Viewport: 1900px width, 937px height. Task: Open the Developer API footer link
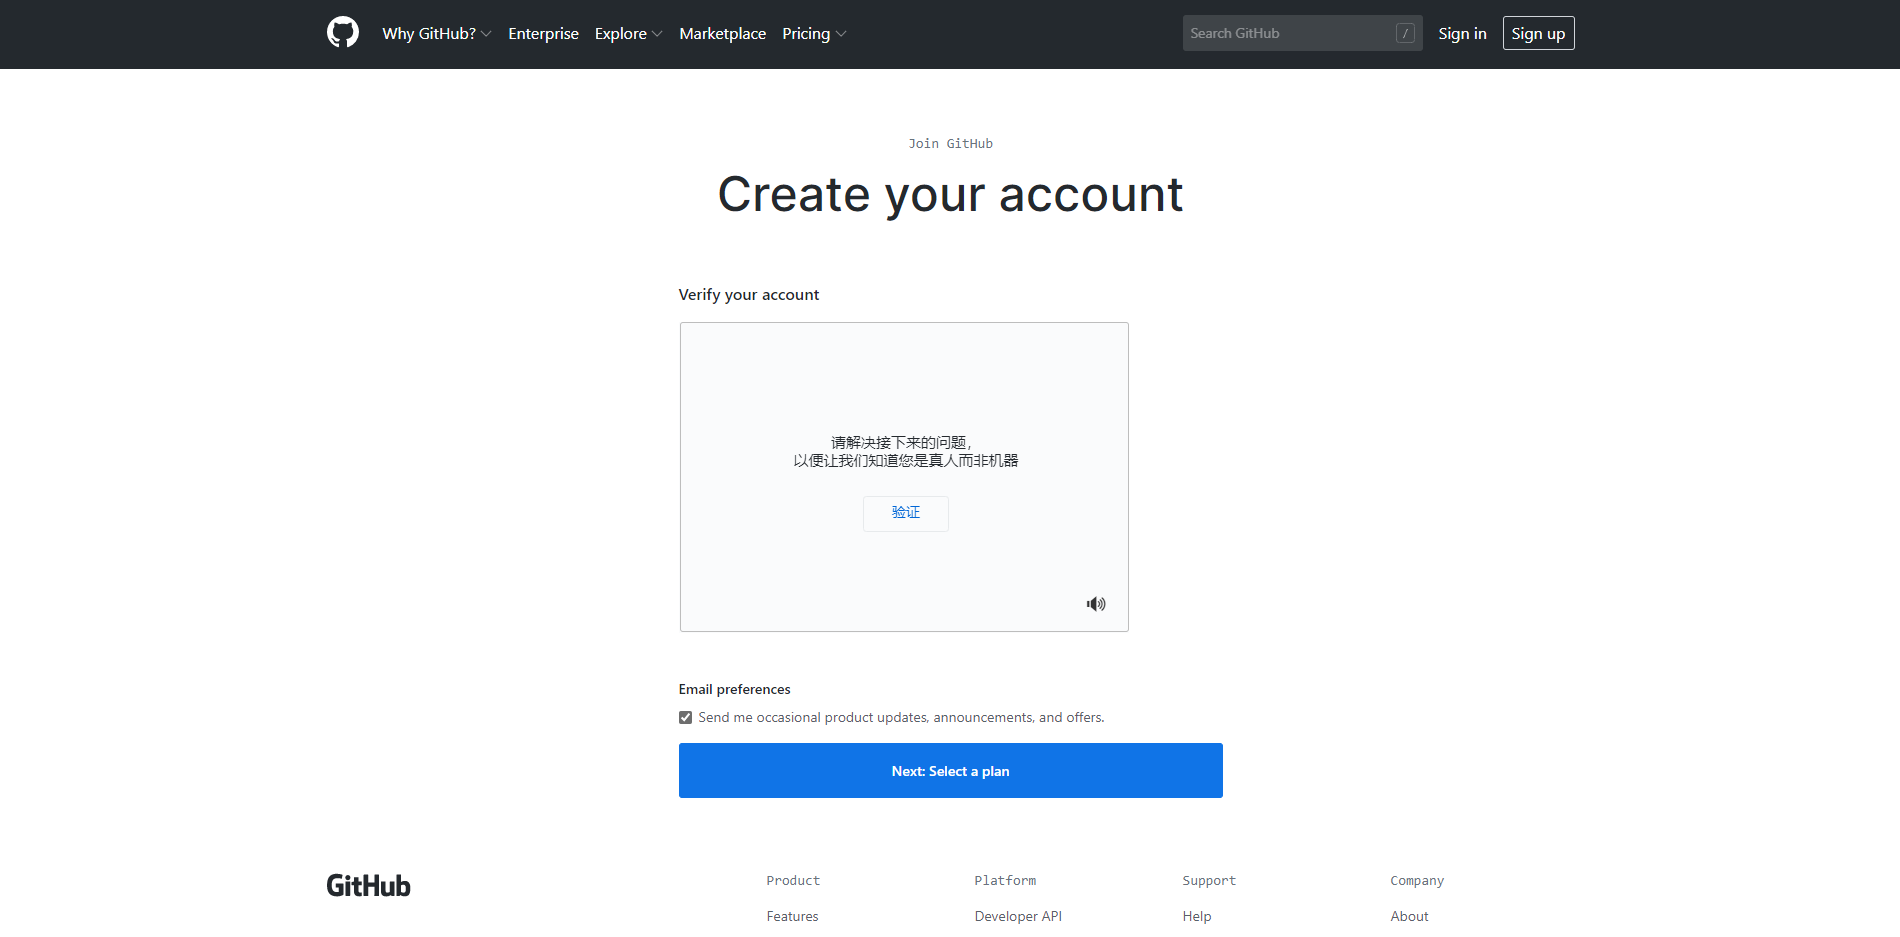click(x=1018, y=916)
